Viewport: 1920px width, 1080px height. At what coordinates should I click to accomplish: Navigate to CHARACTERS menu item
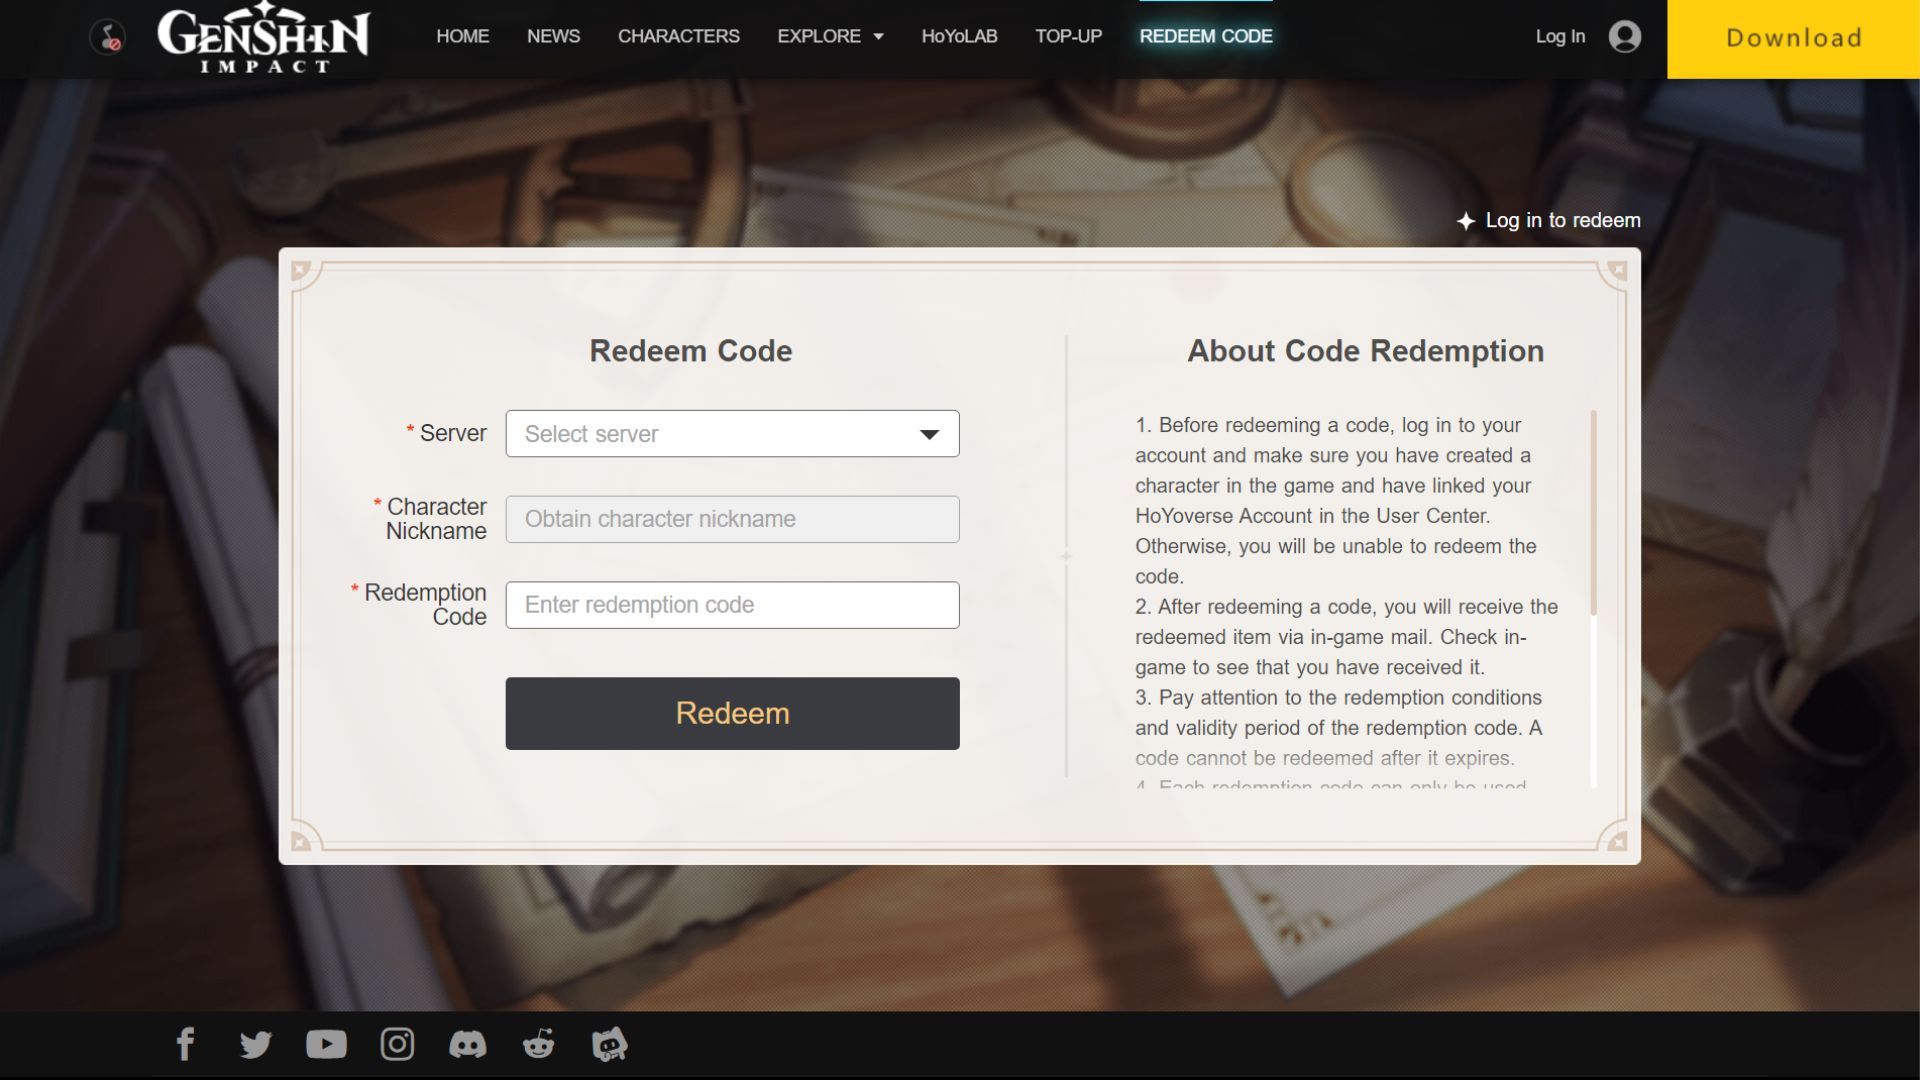tap(679, 36)
